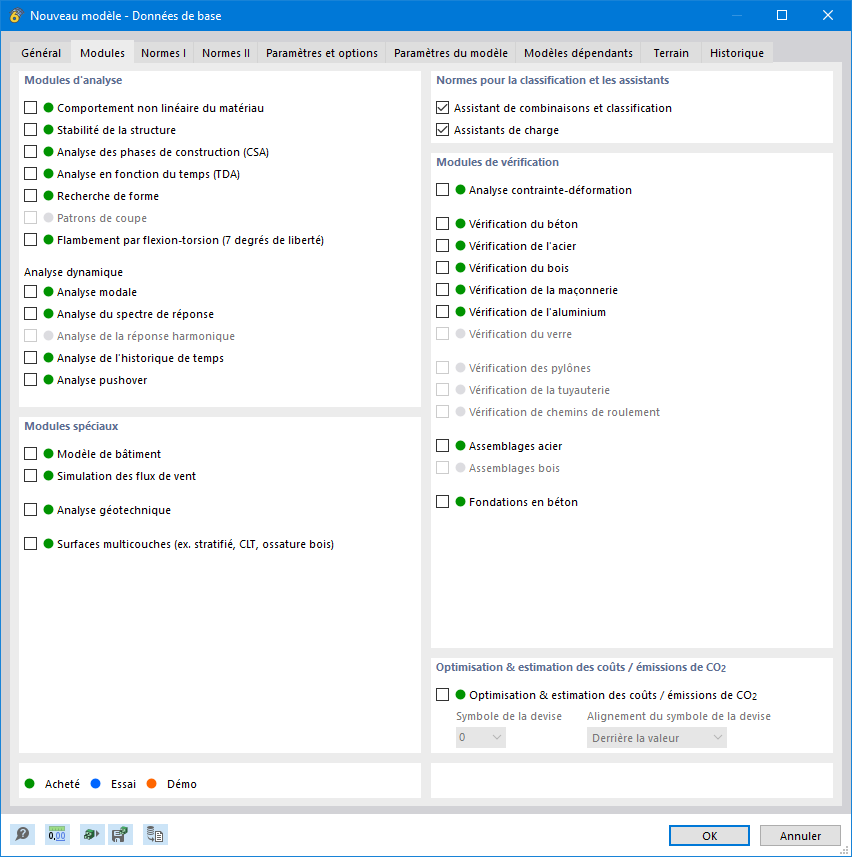Screen dimensions: 852x857
Task: Open Paramètres du modèle tab
Action: point(451,53)
